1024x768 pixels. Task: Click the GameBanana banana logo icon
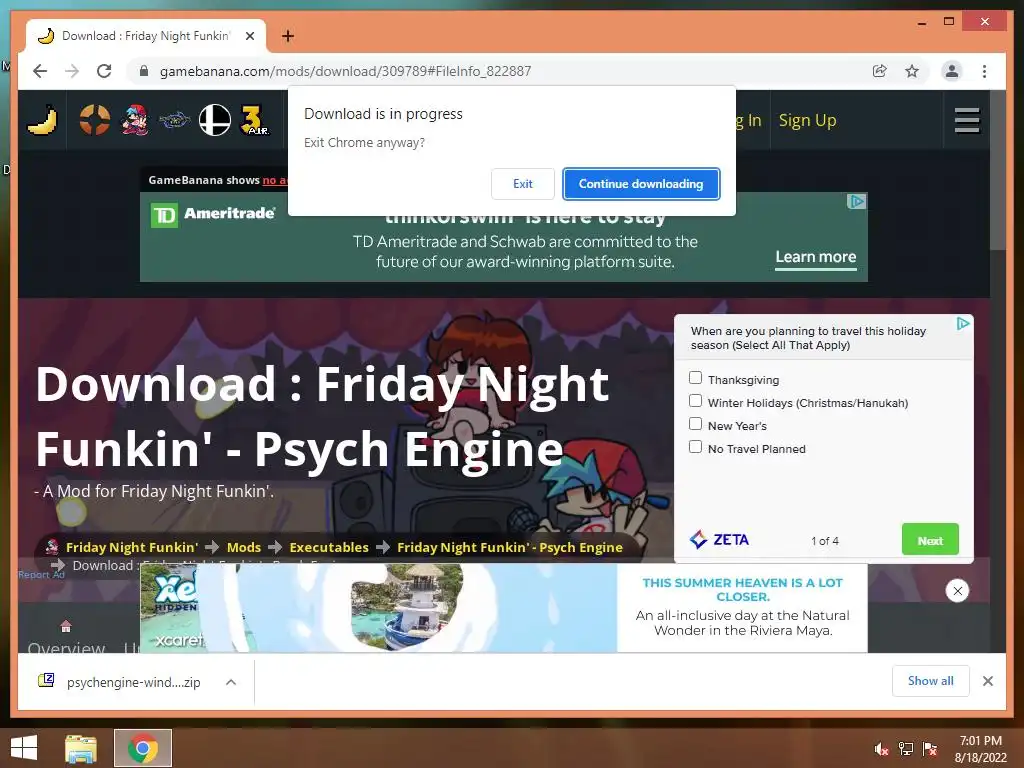click(42, 120)
